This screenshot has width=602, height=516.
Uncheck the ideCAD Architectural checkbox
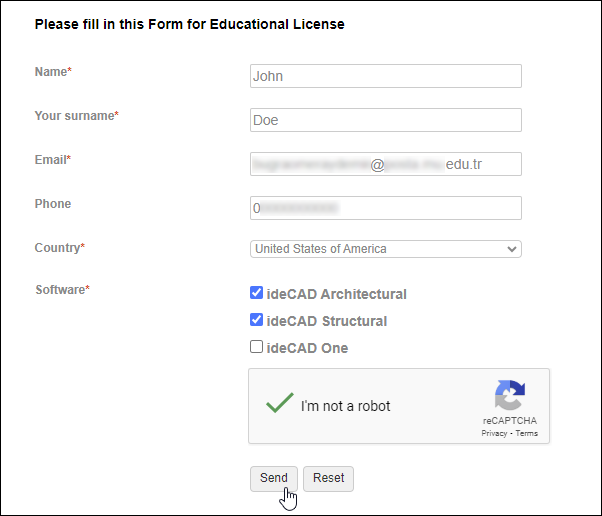257,294
